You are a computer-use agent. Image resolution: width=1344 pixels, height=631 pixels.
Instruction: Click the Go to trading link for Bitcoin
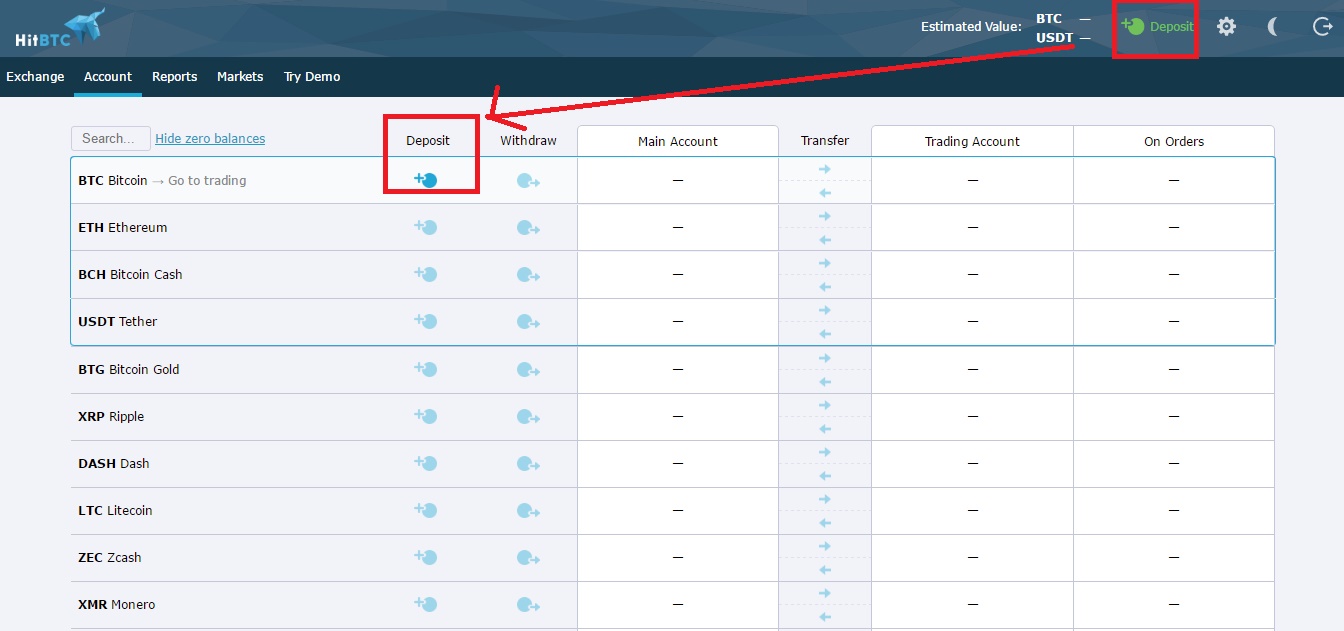point(207,180)
